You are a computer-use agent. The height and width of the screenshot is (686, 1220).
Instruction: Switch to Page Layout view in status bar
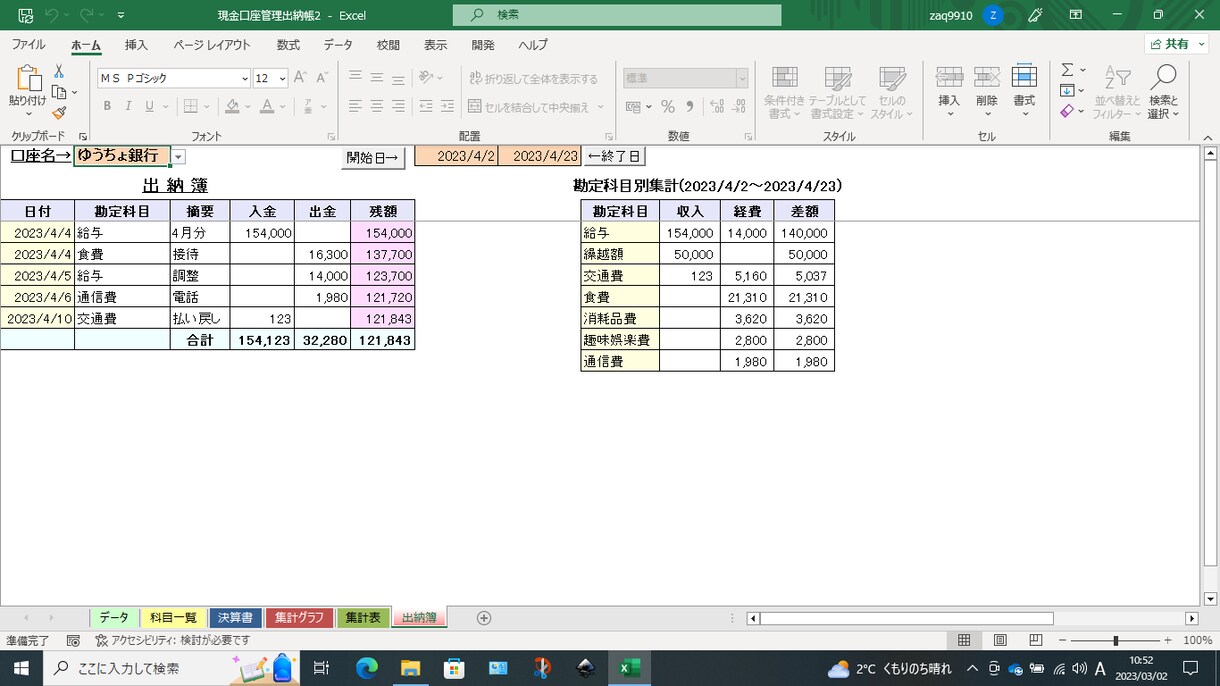[1000, 640]
